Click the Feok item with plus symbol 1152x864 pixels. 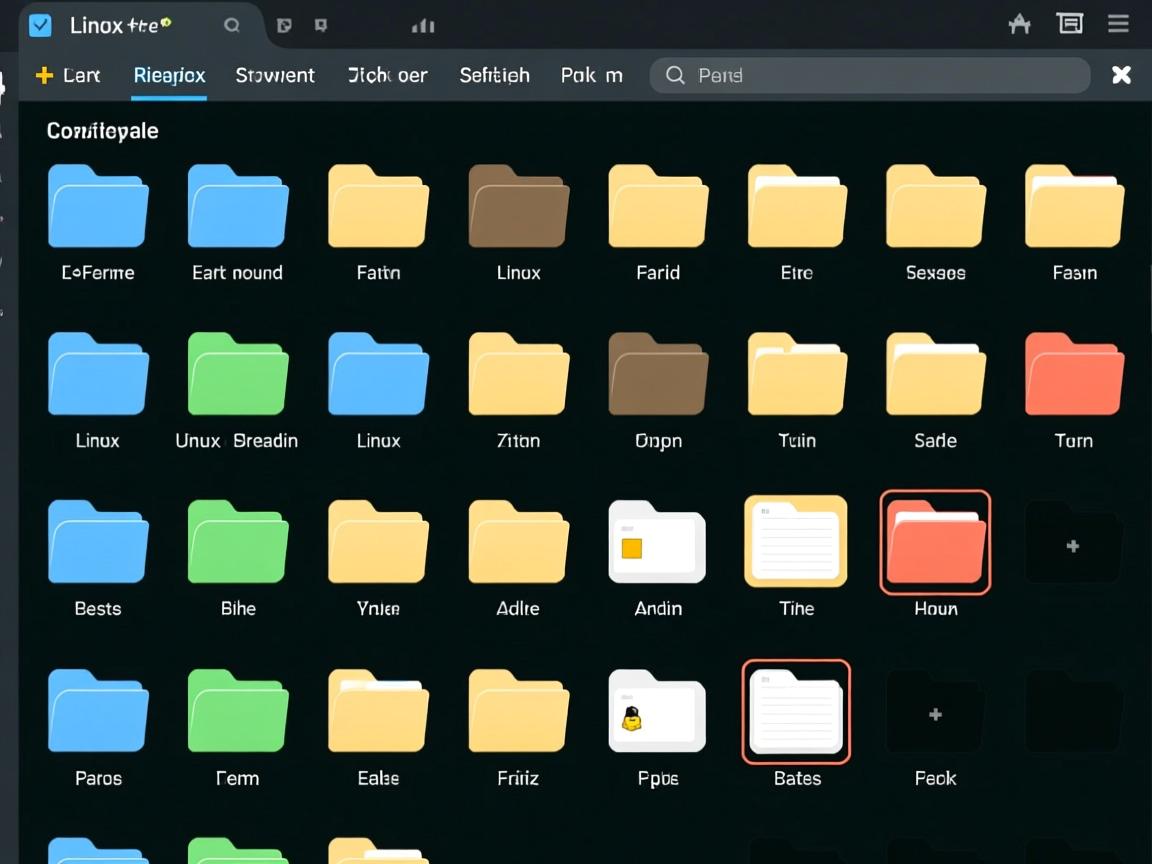(x=934, y=712)
